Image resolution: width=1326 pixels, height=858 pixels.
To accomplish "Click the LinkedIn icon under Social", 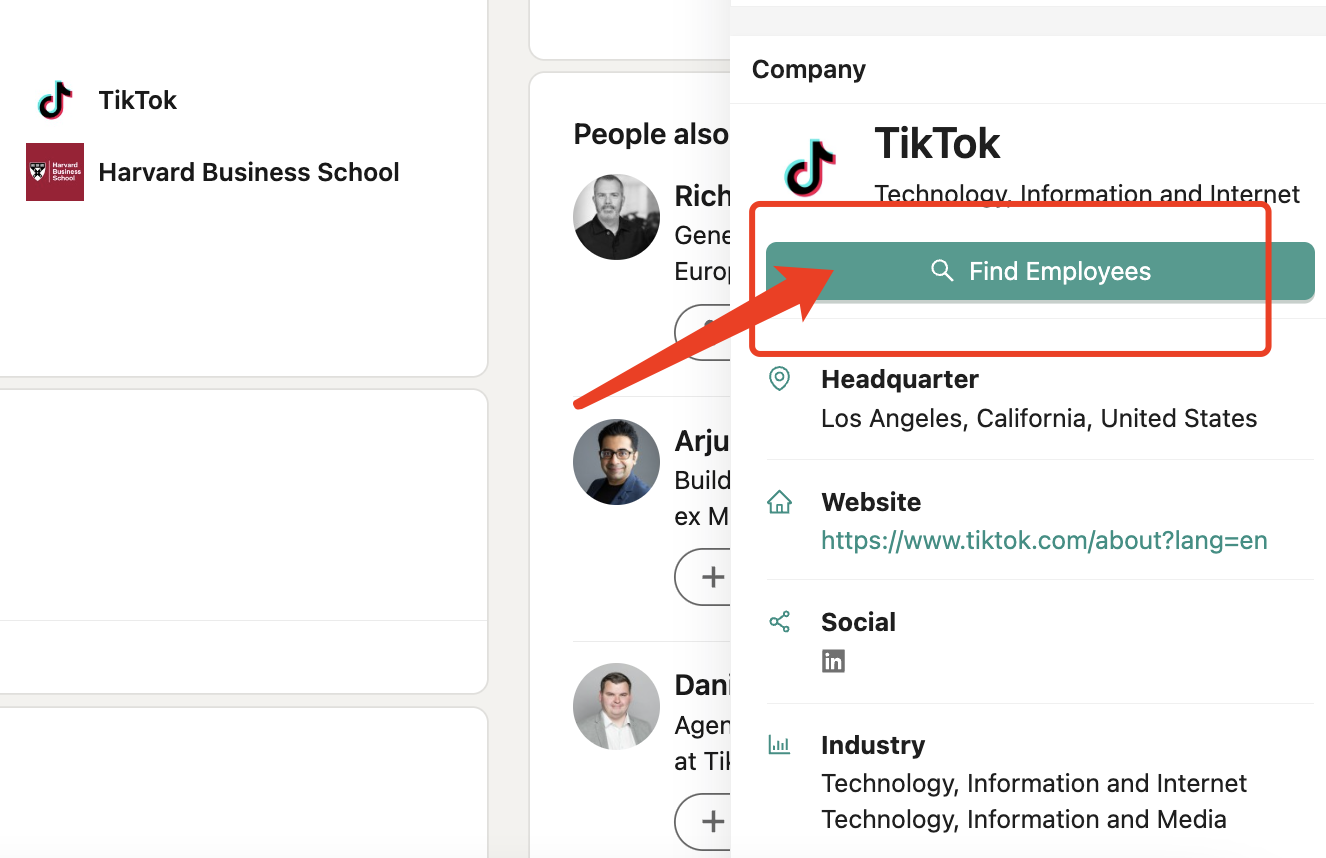I will (x=833, y=661).
